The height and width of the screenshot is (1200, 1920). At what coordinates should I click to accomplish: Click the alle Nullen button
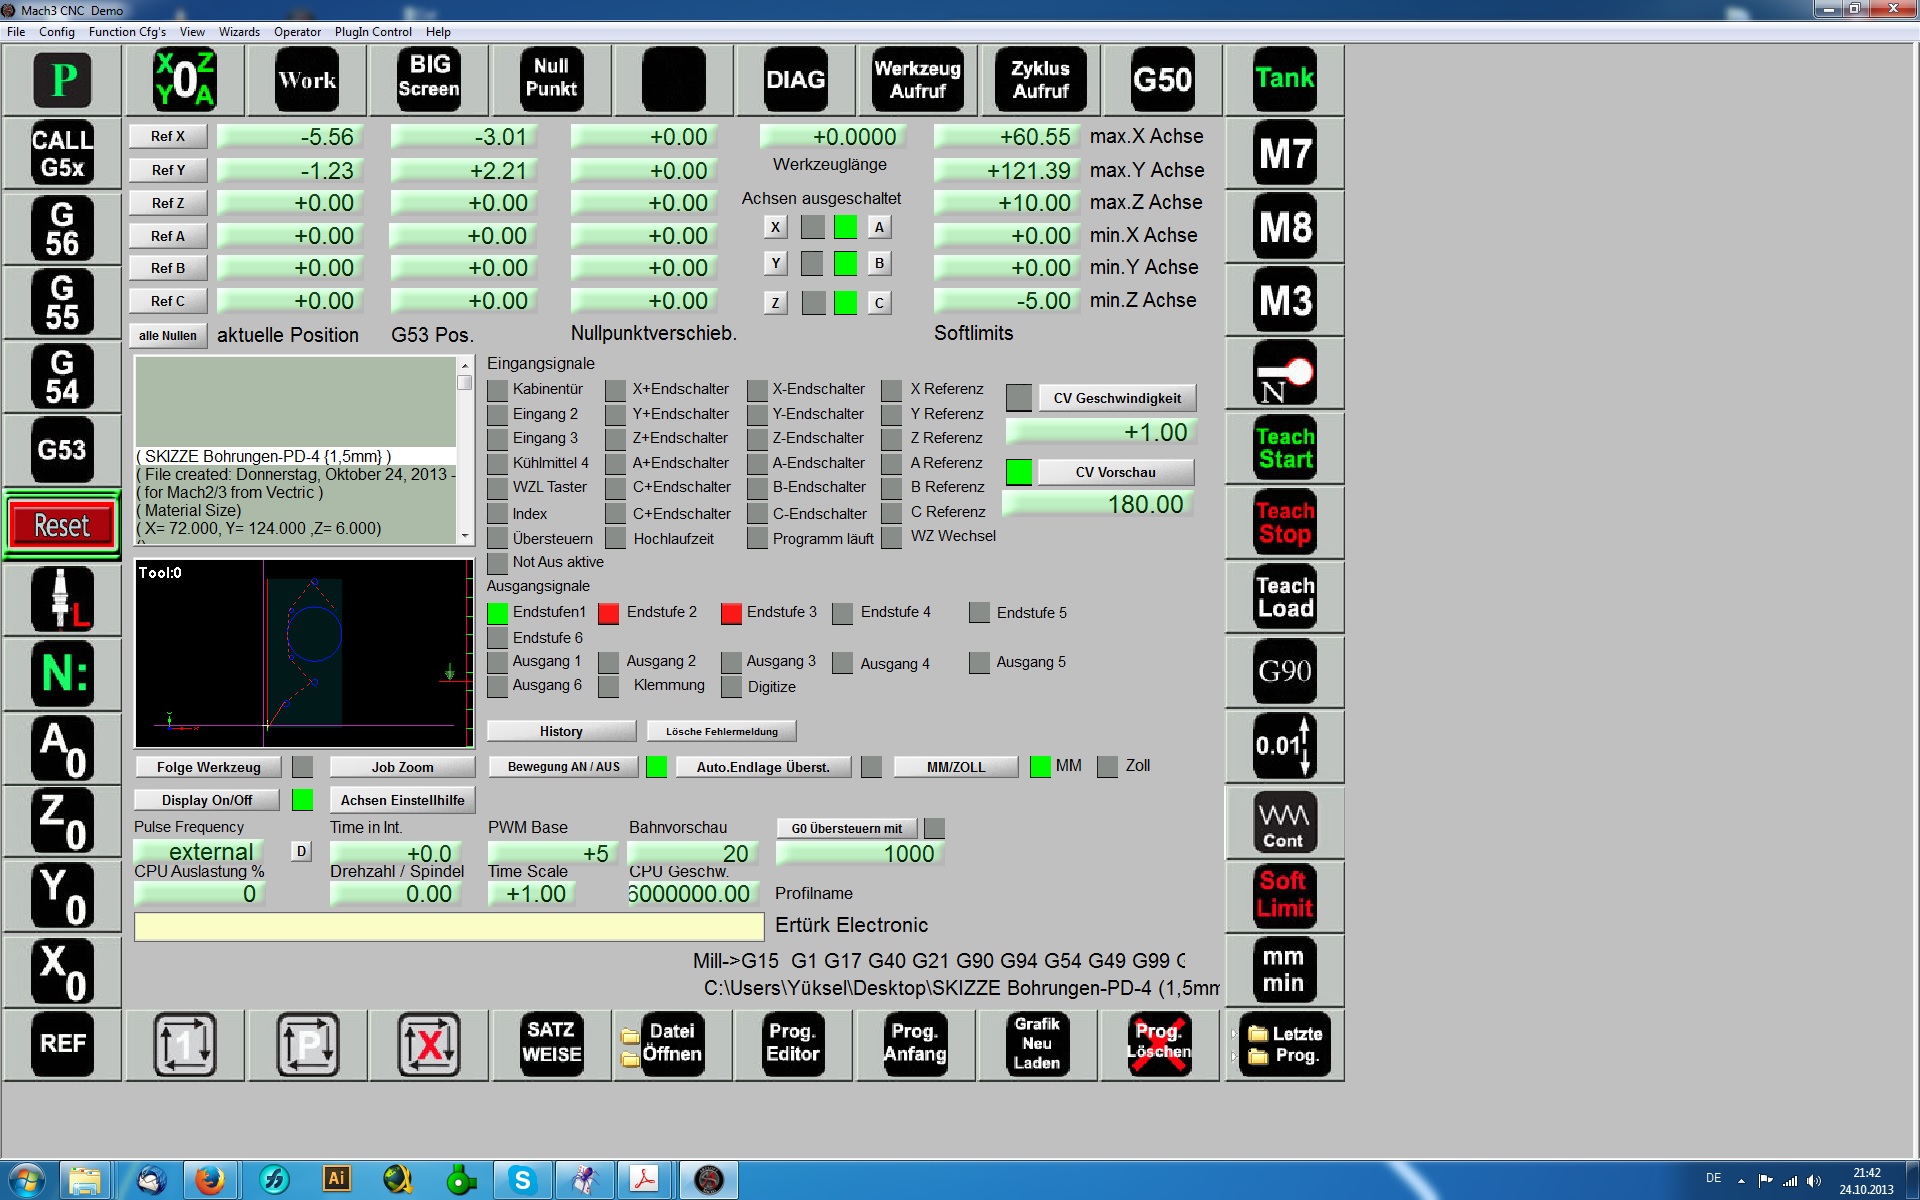coord(168,336)
